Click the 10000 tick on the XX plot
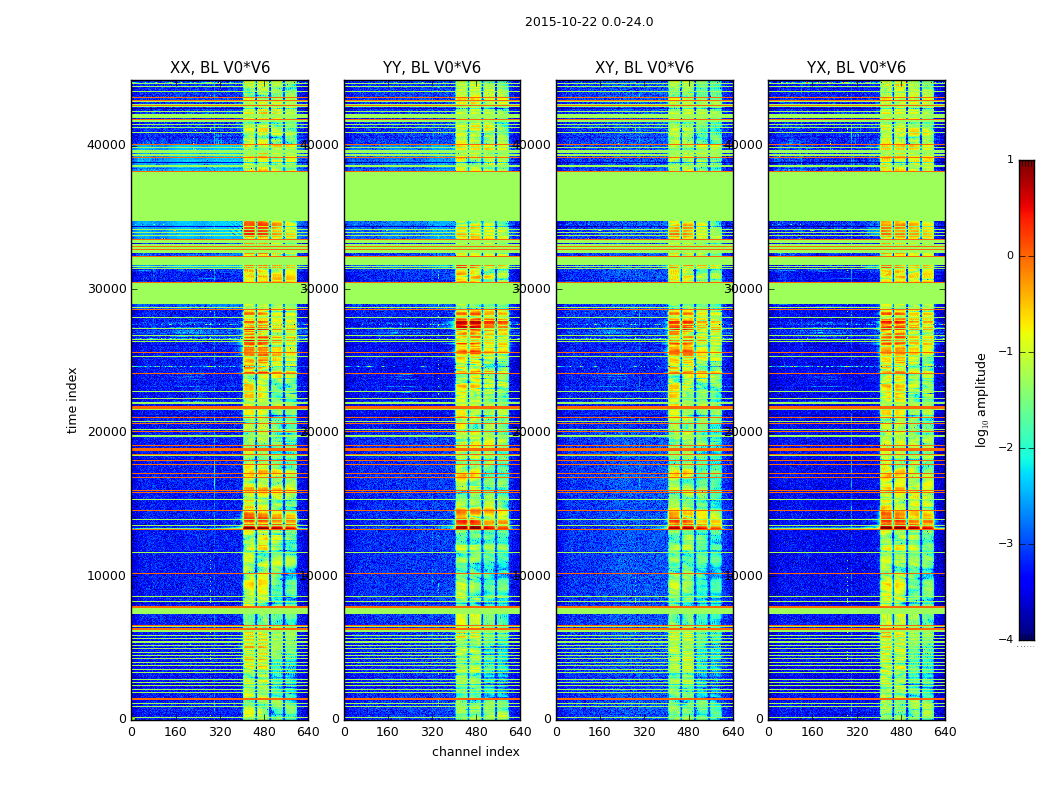The height and width of the screenshot is (800, 1050). [x=106, y=575]
